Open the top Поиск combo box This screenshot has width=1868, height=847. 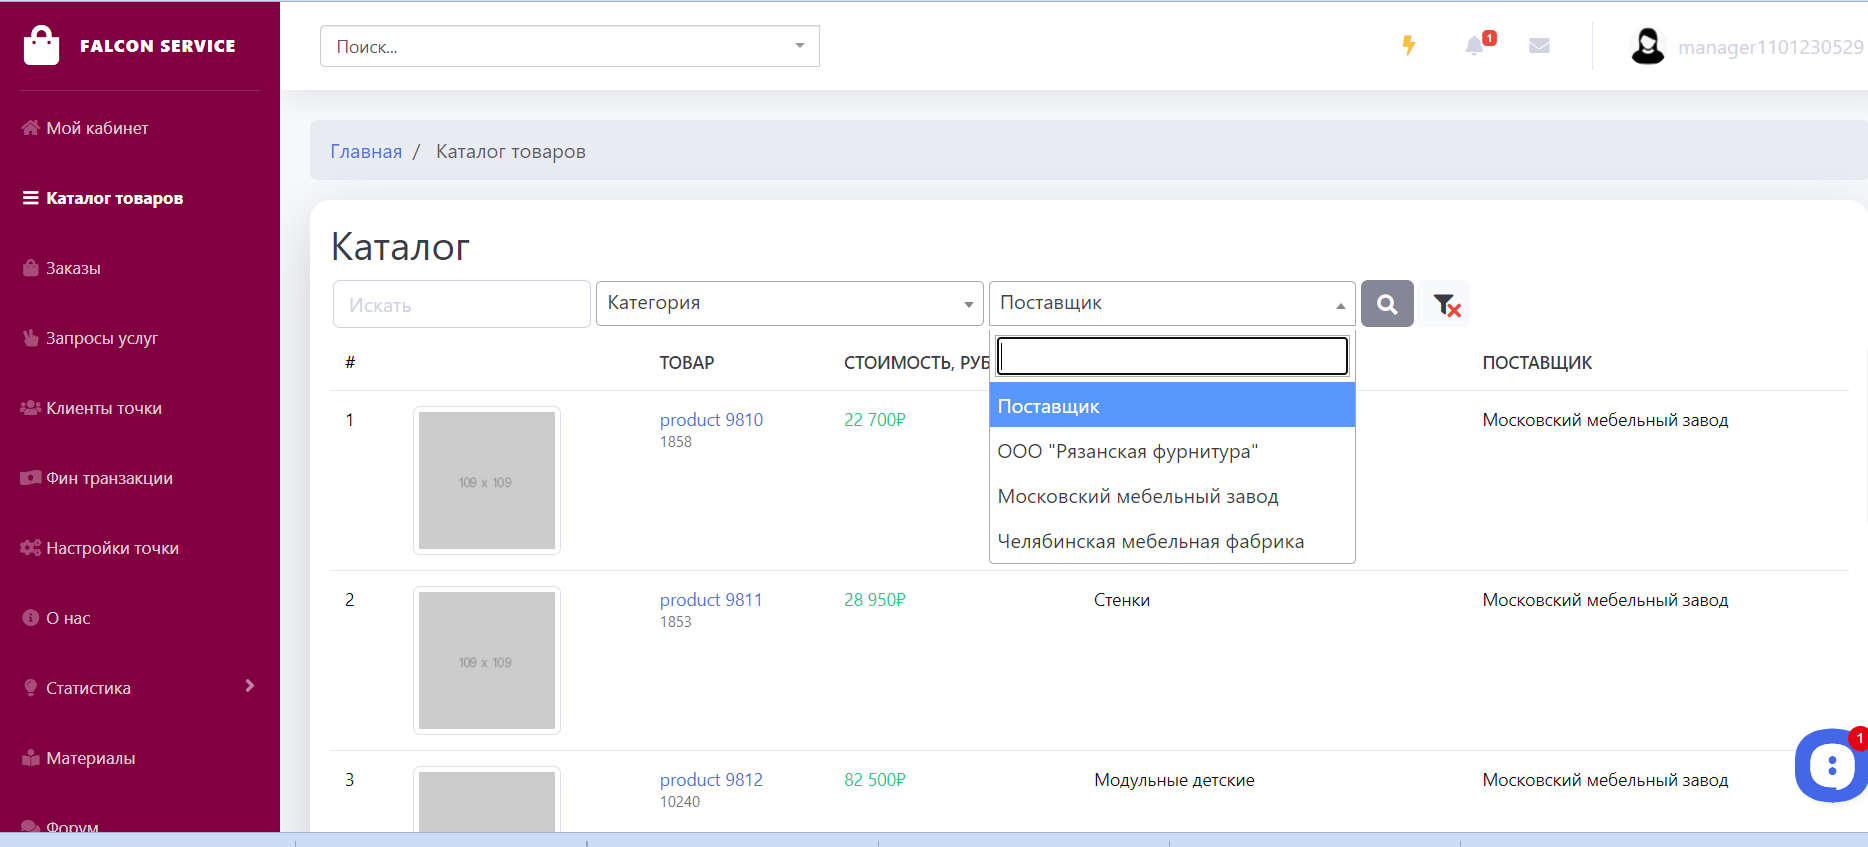pyautogui.click(x=569, y=47)
